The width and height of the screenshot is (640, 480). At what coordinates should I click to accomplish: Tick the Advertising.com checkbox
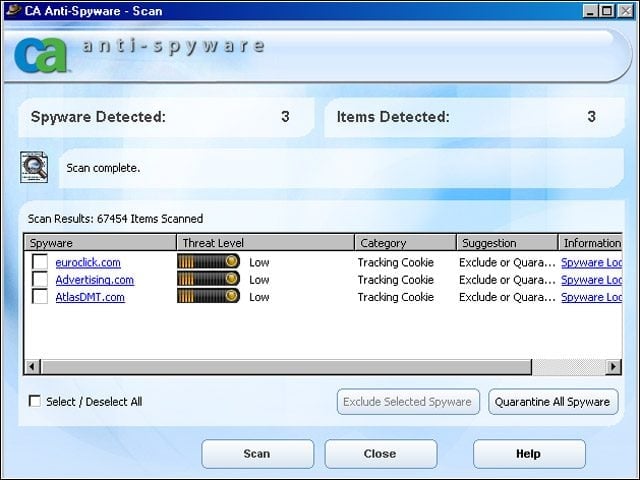coord(40,279)
